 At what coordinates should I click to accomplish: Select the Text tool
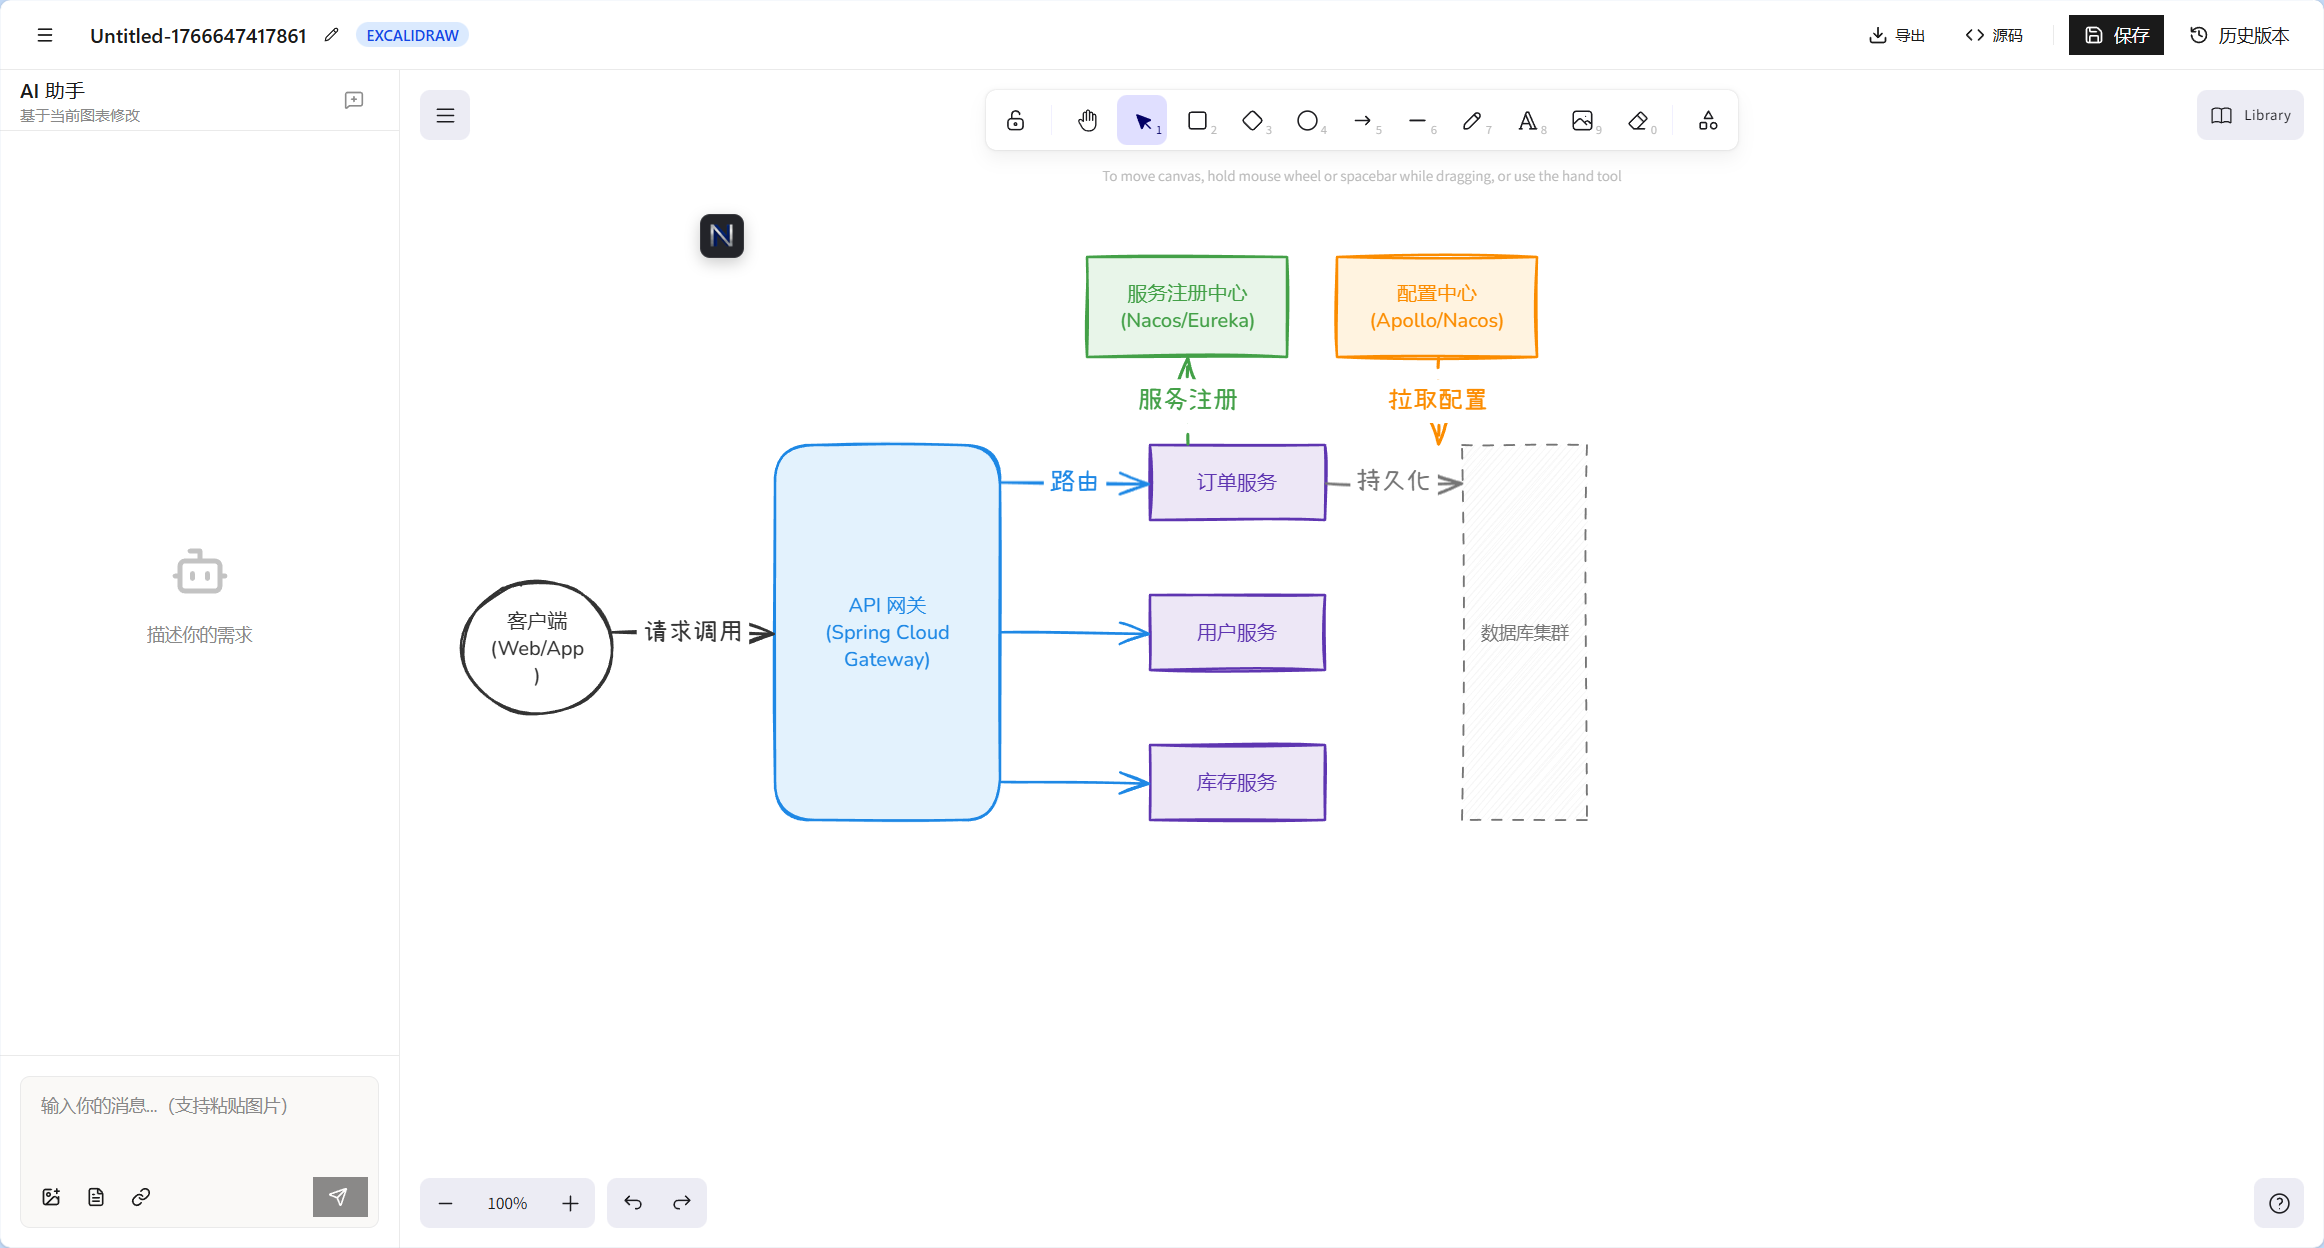[x=1528, y=121]
